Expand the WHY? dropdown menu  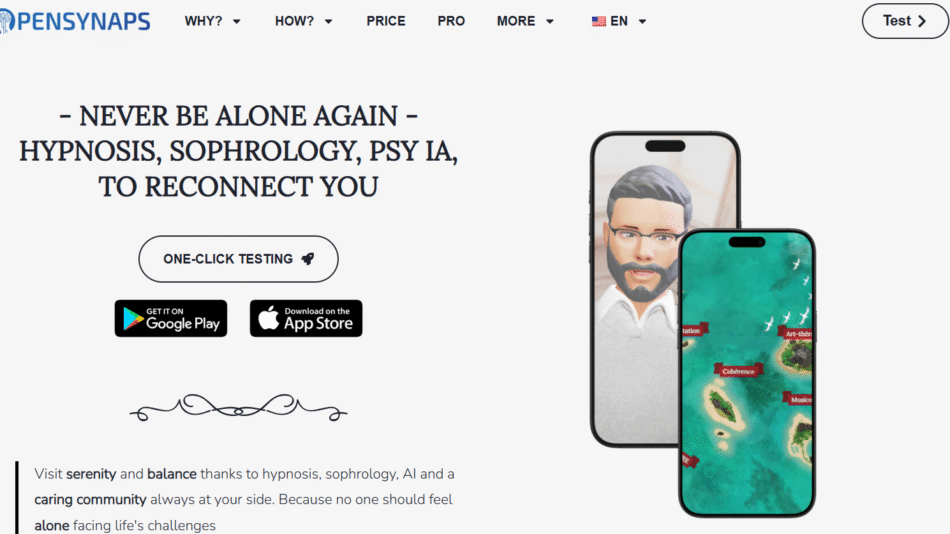213,21
